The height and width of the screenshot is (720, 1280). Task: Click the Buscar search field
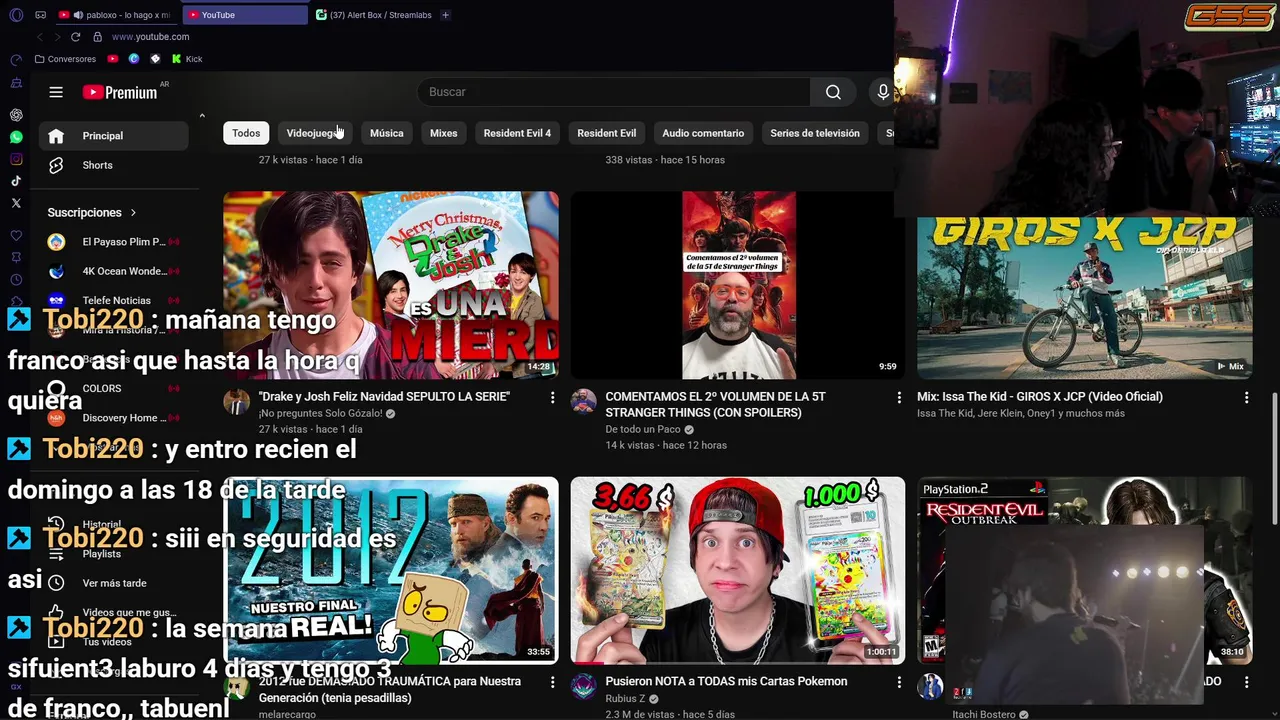614,92
